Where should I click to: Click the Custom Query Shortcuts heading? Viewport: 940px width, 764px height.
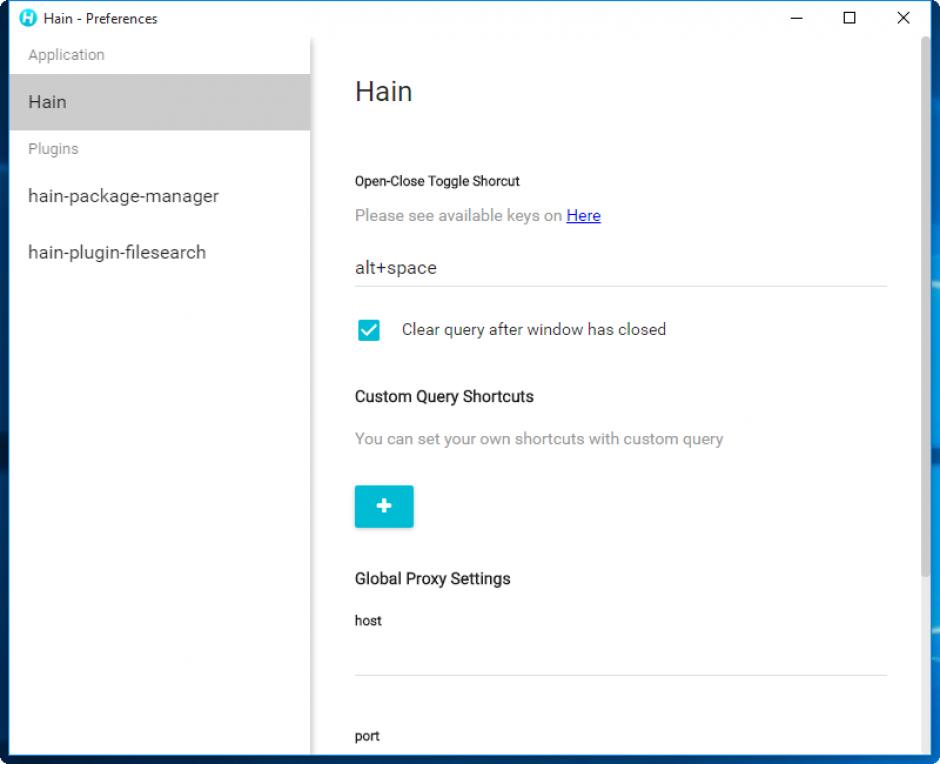tap(444, 396)
